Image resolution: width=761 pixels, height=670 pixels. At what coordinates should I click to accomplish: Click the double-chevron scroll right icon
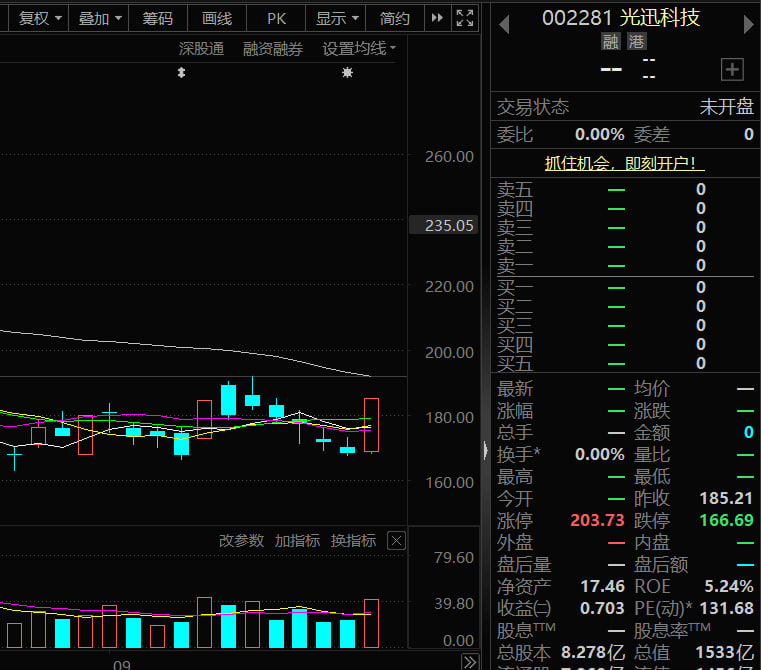click(x=470, y=662)
